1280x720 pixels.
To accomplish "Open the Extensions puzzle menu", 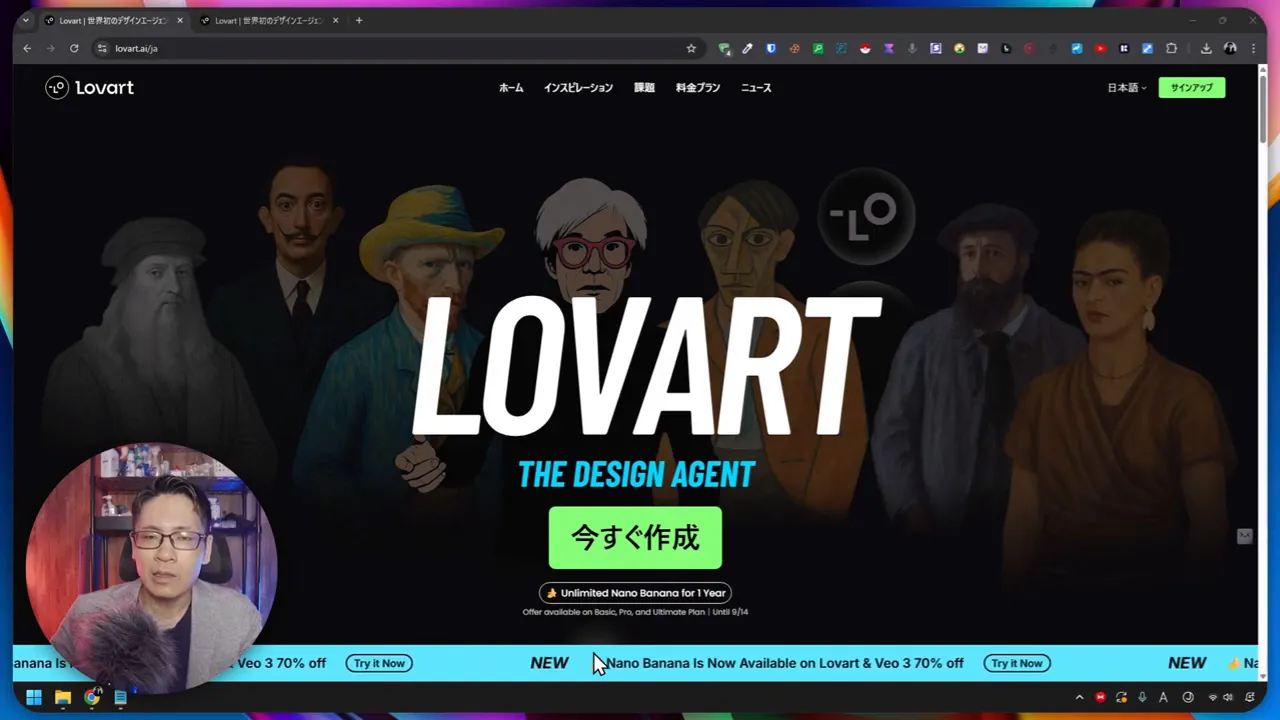I will [x=1171, y=48].
